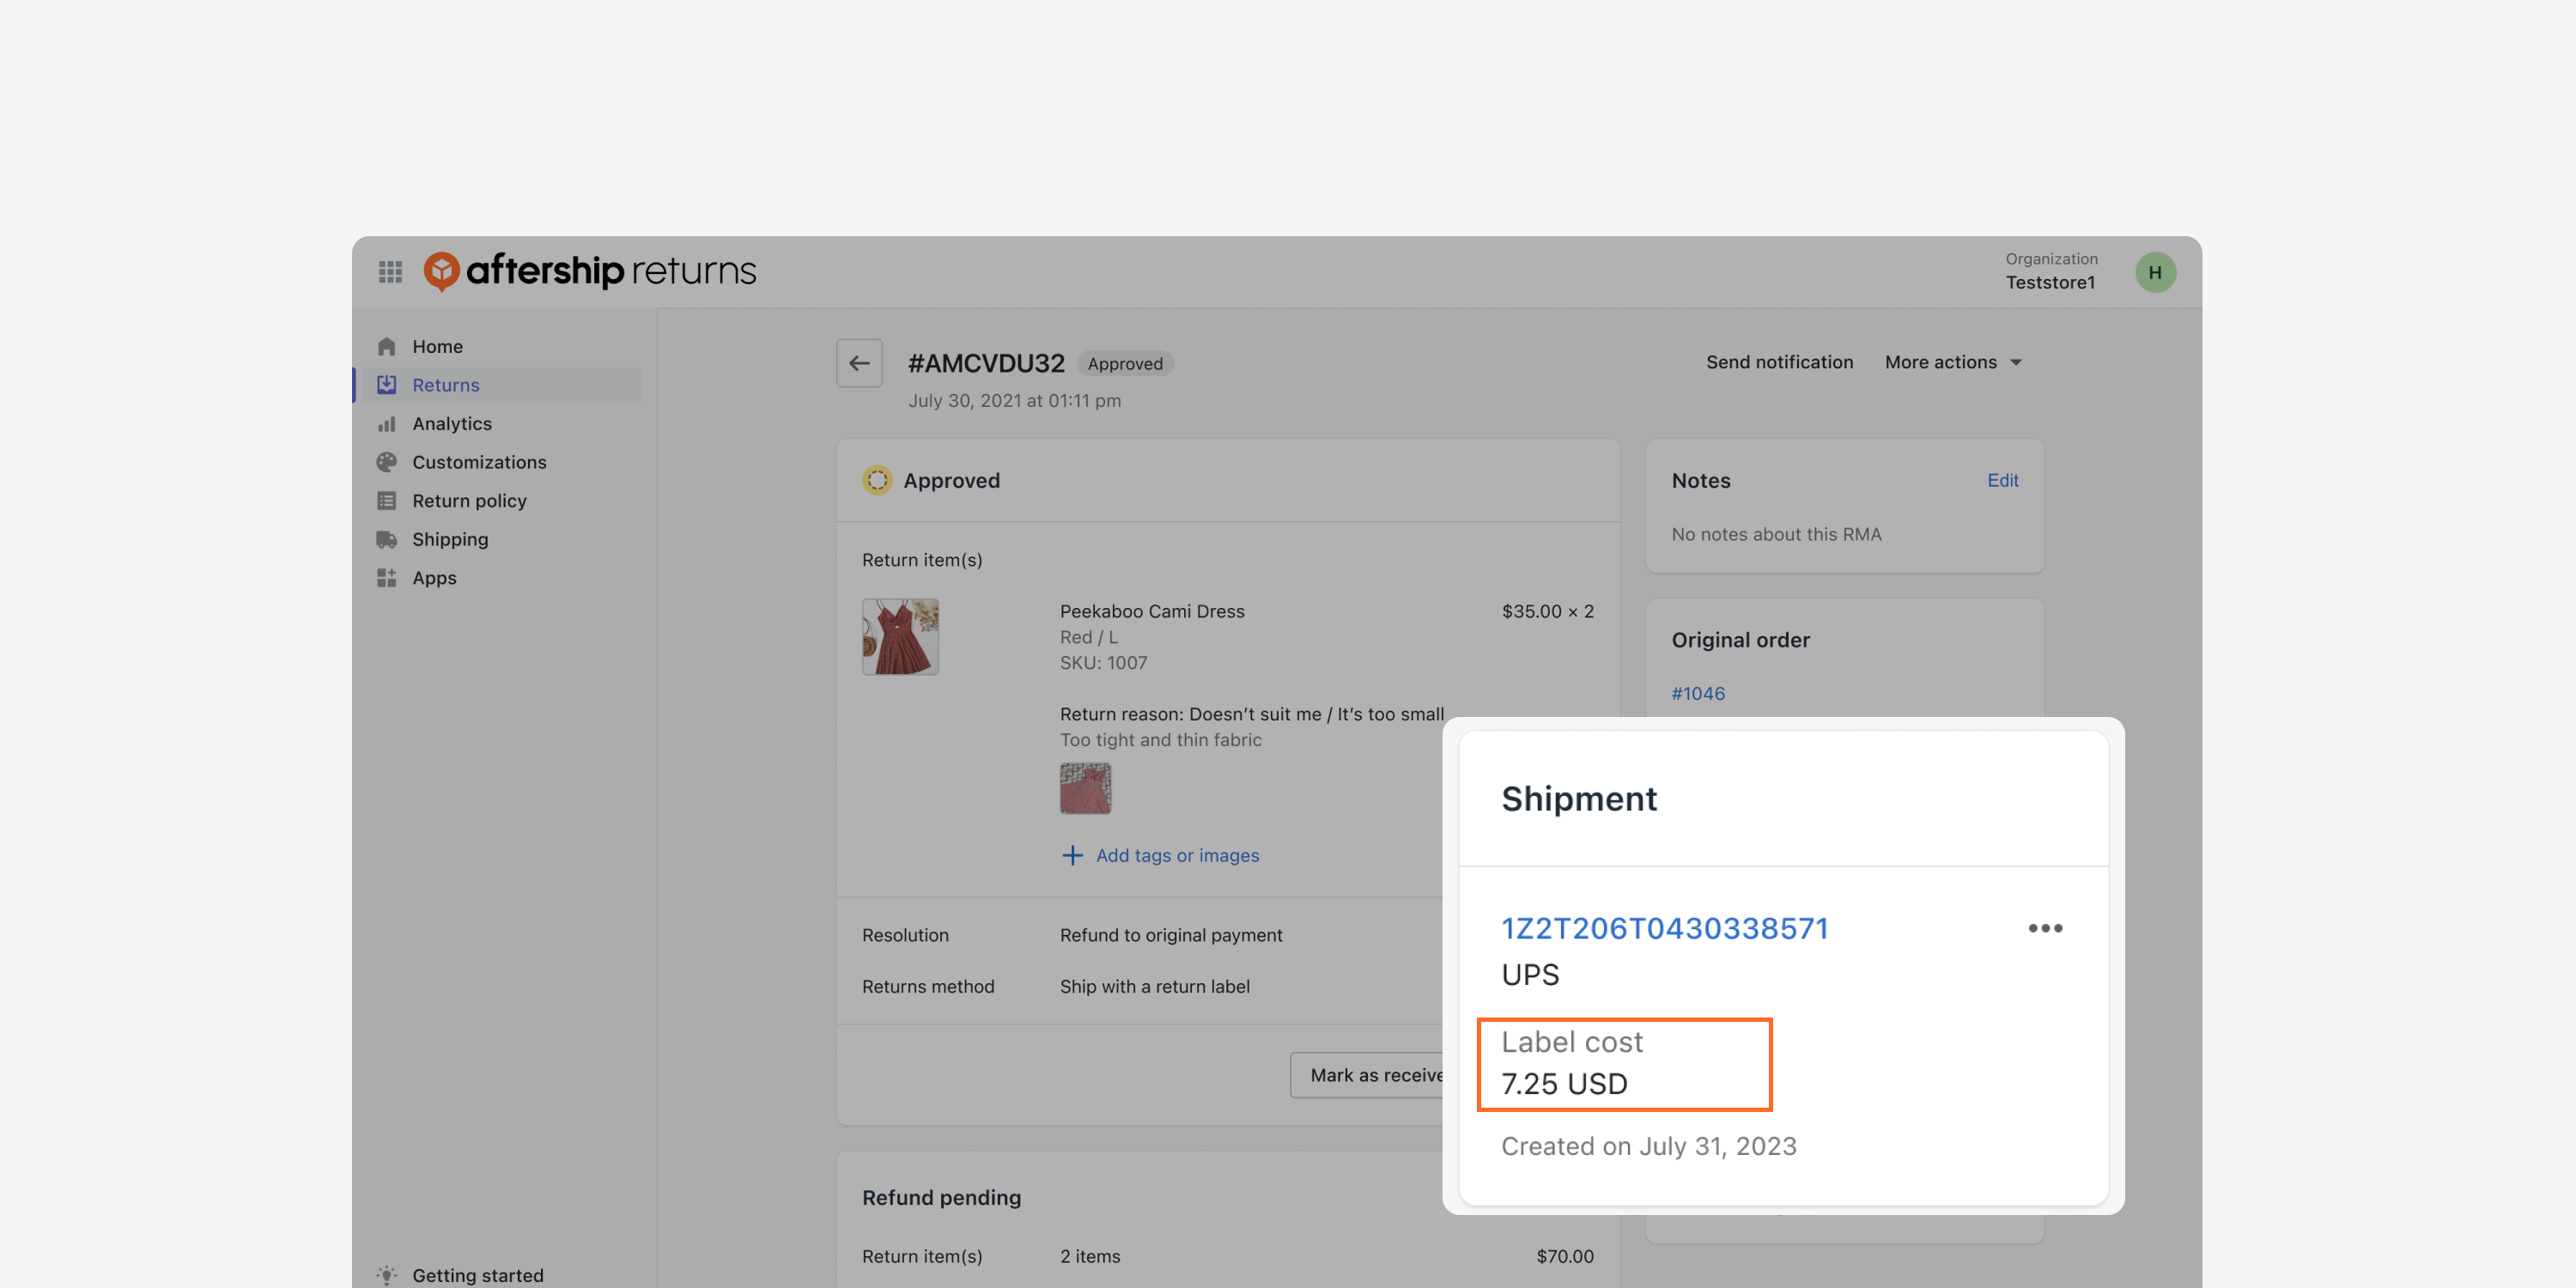Click Send notification

coord(1779,362)
